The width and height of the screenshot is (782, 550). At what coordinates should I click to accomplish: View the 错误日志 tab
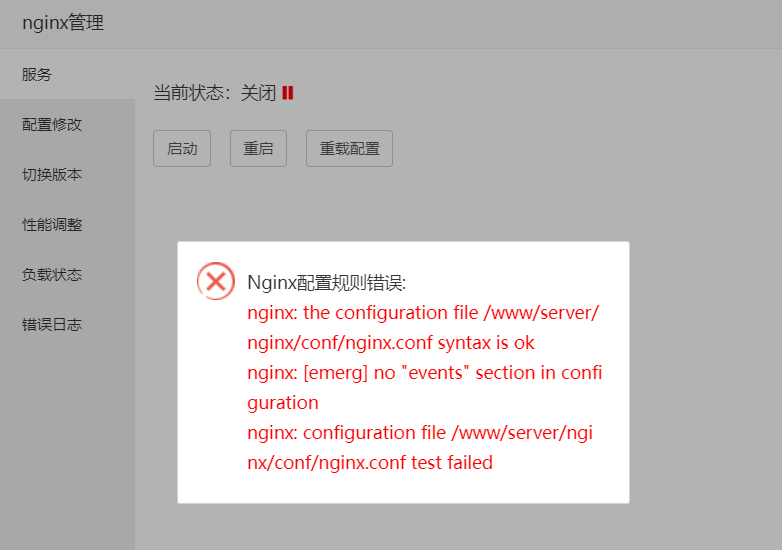coord(67,325)
